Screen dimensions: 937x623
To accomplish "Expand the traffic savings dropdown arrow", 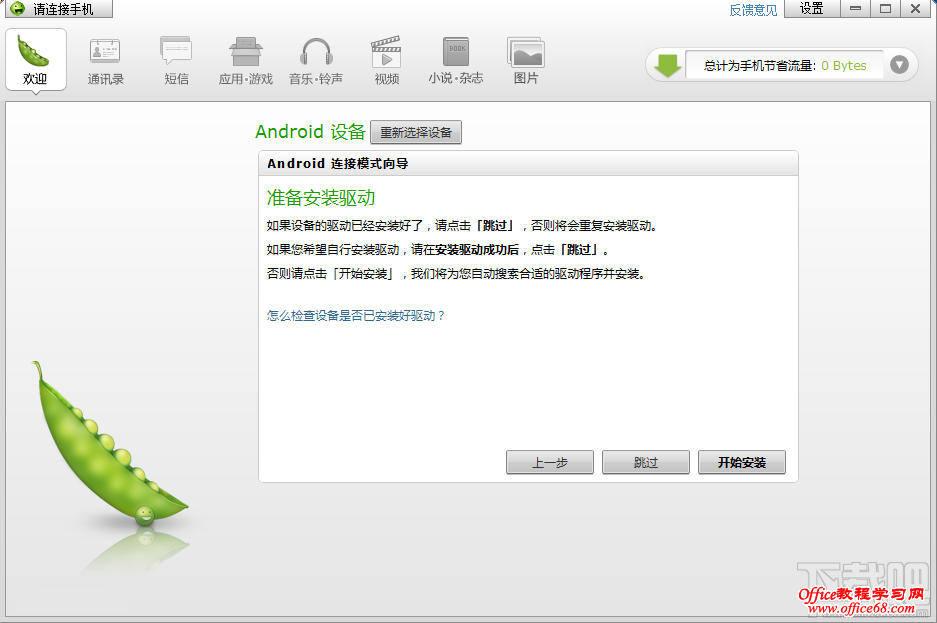I will (x=898, y=65).
